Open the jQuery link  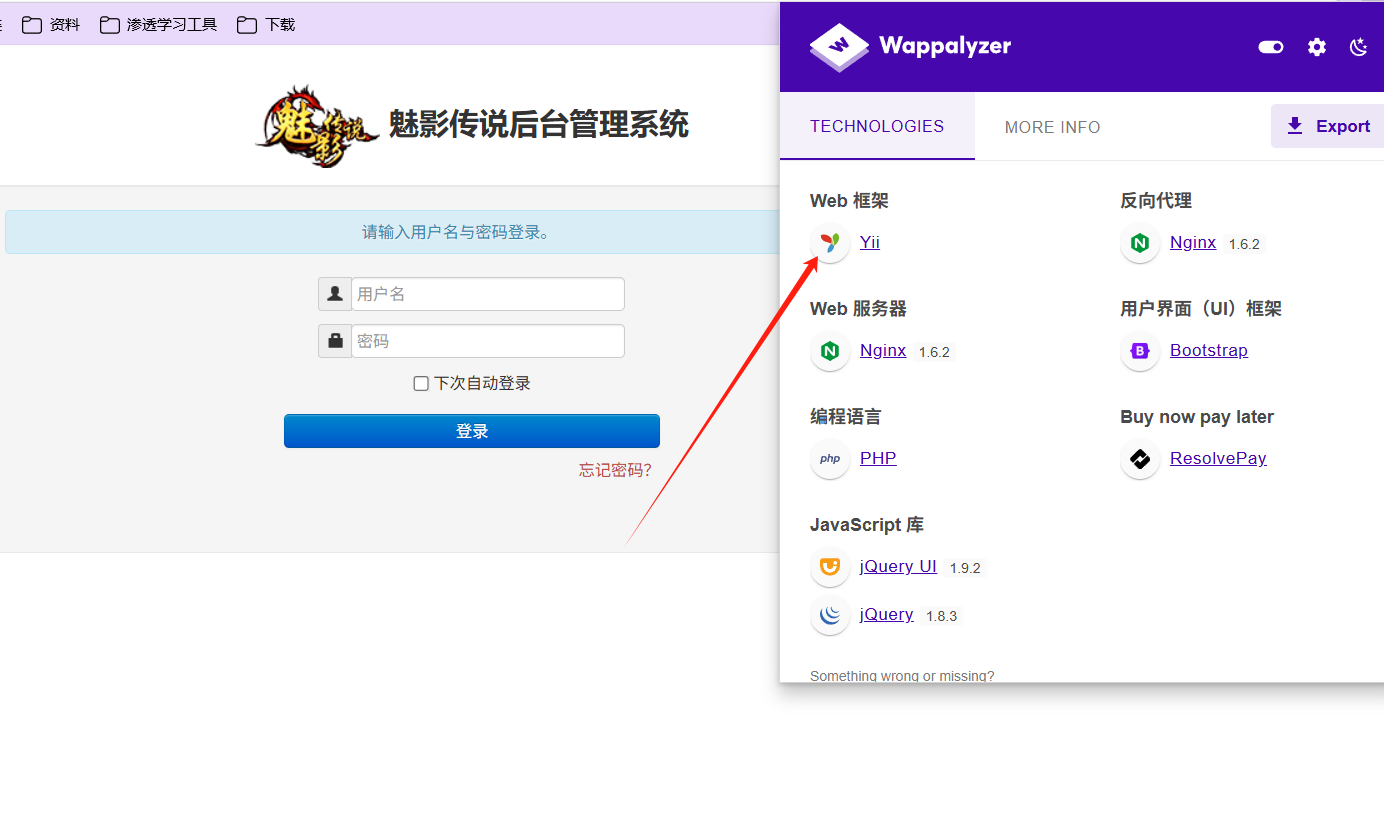(887, 614)
